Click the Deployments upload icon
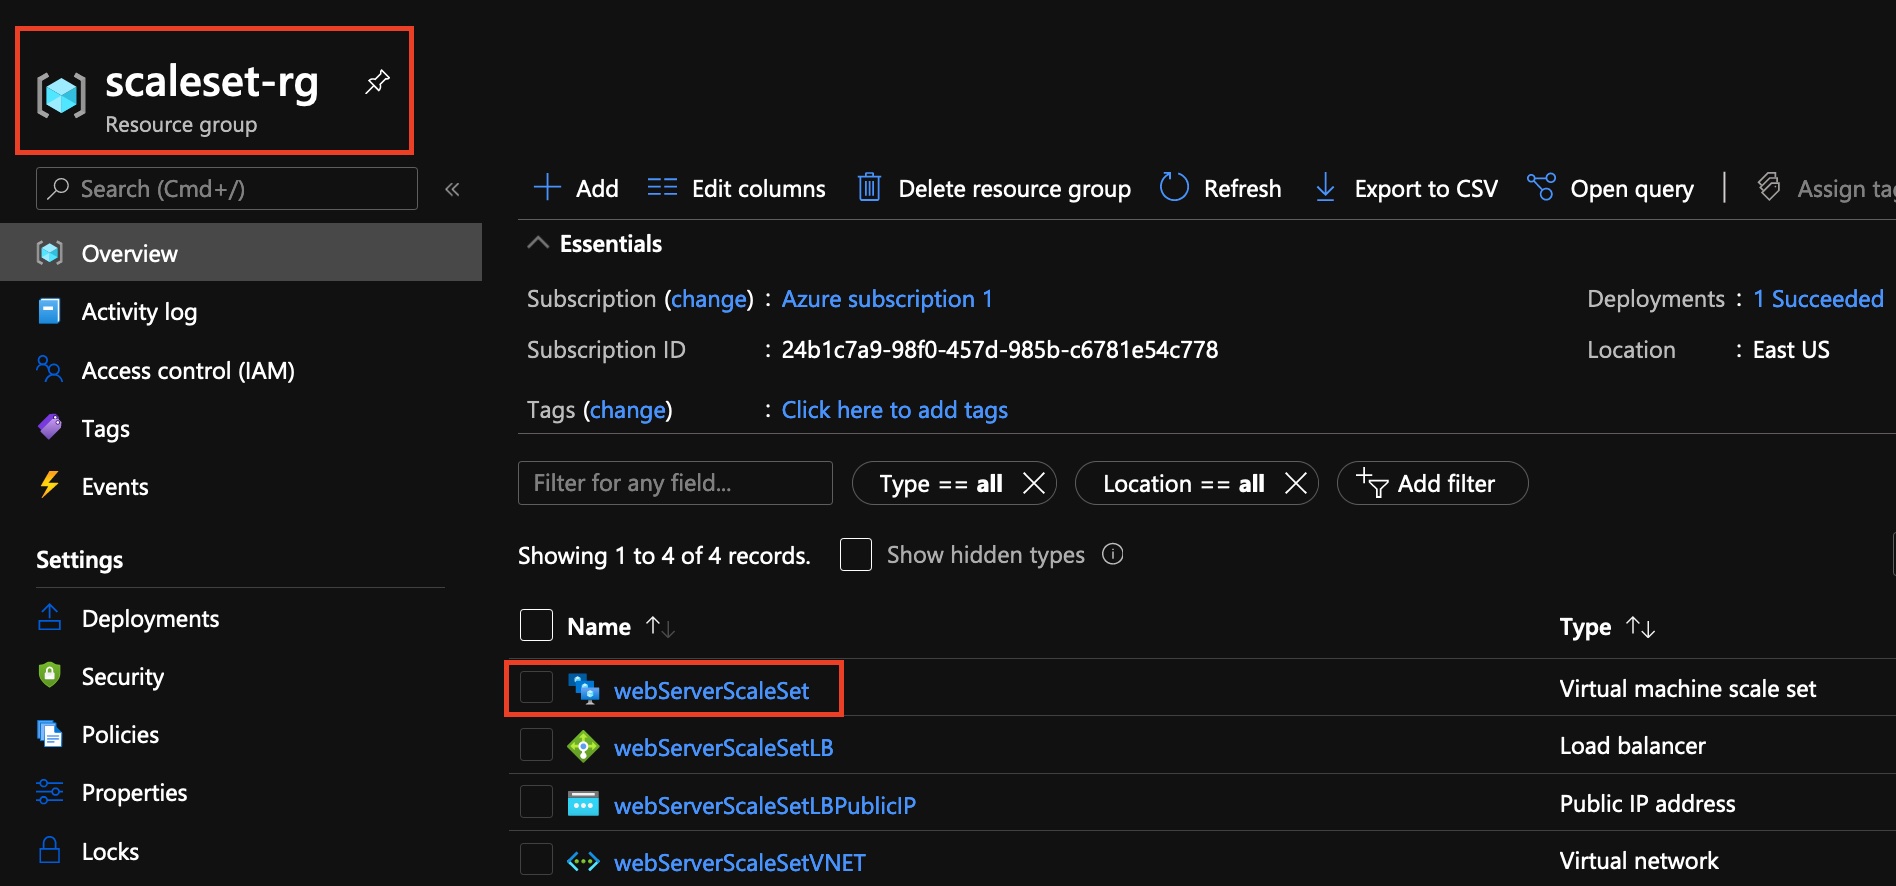Image resolution: width=1896 pixels, height=886 pixels. pyautogui.click(x=49, y=617)
